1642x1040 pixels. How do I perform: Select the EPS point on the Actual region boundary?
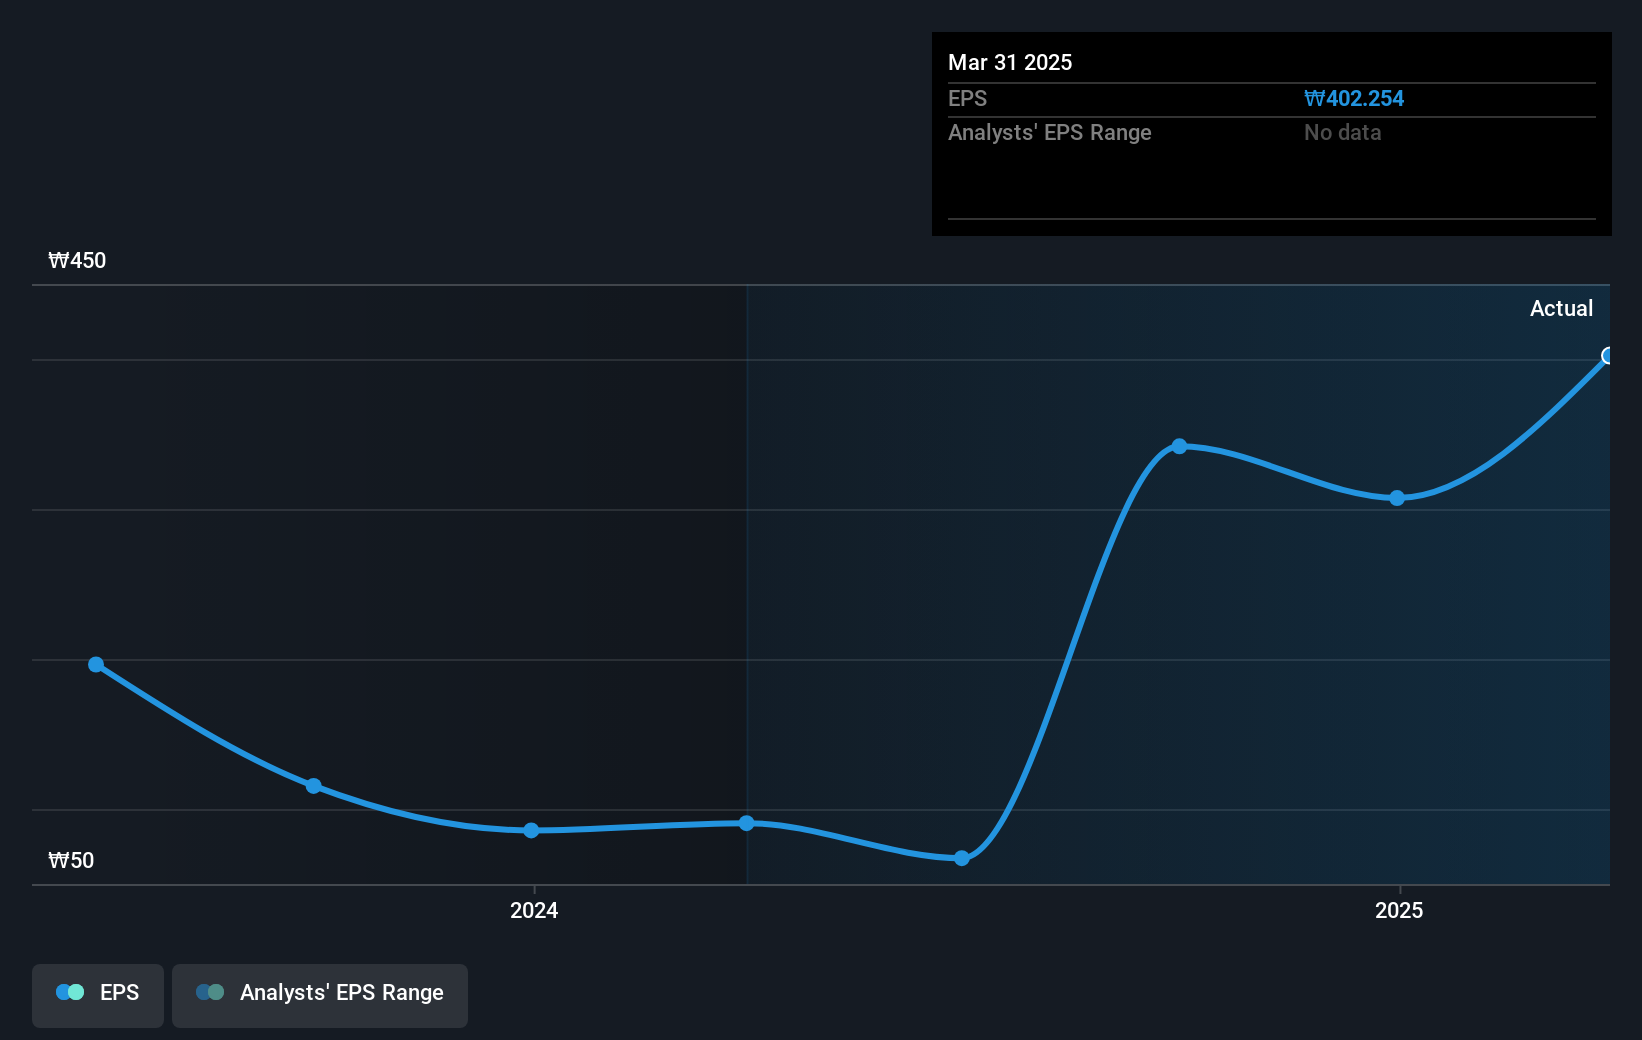746,823
